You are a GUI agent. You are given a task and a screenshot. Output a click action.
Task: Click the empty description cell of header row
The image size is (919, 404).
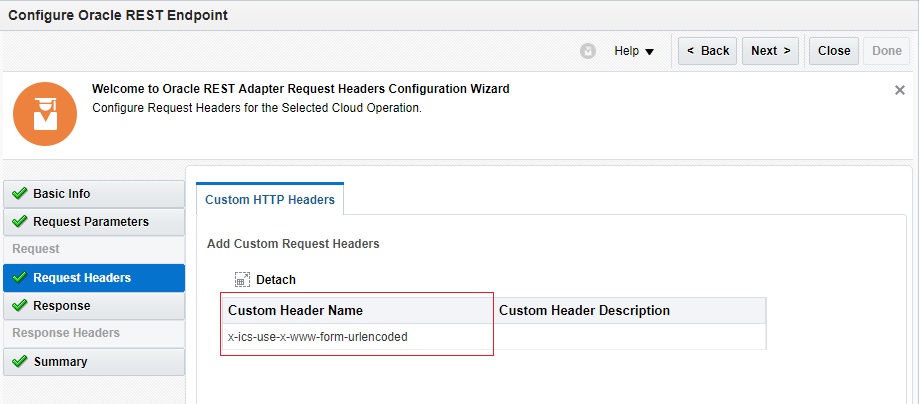pyautogui.click(x=630, y=337)
